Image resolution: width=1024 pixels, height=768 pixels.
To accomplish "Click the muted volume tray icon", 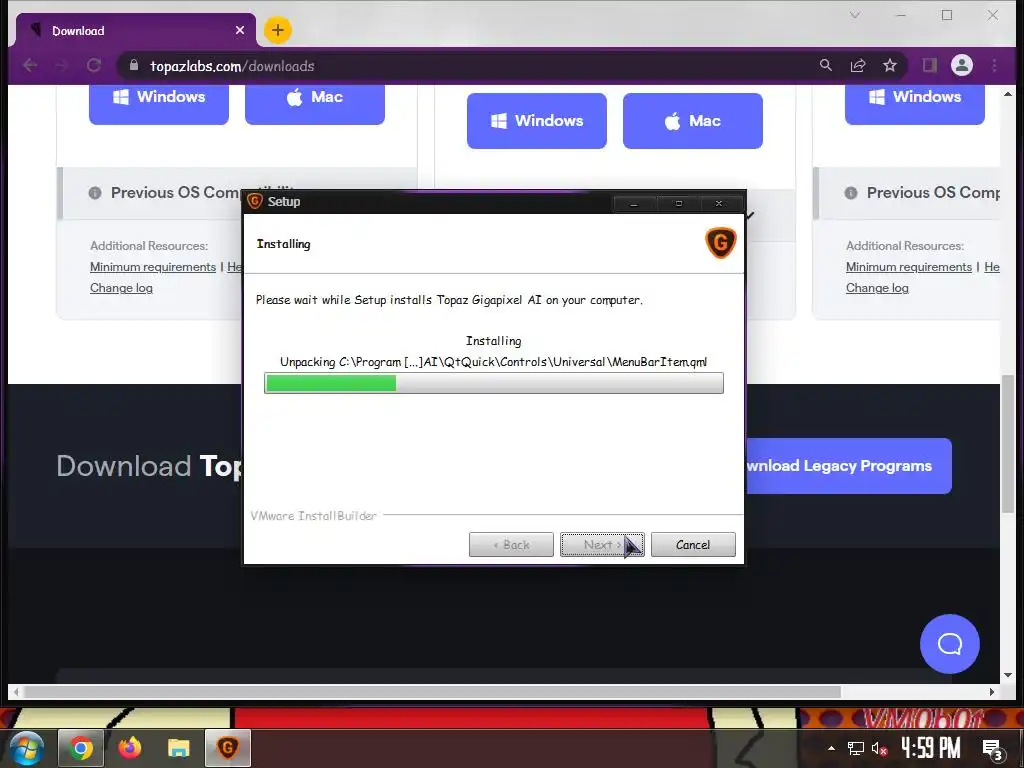I will tap(879, 748).
